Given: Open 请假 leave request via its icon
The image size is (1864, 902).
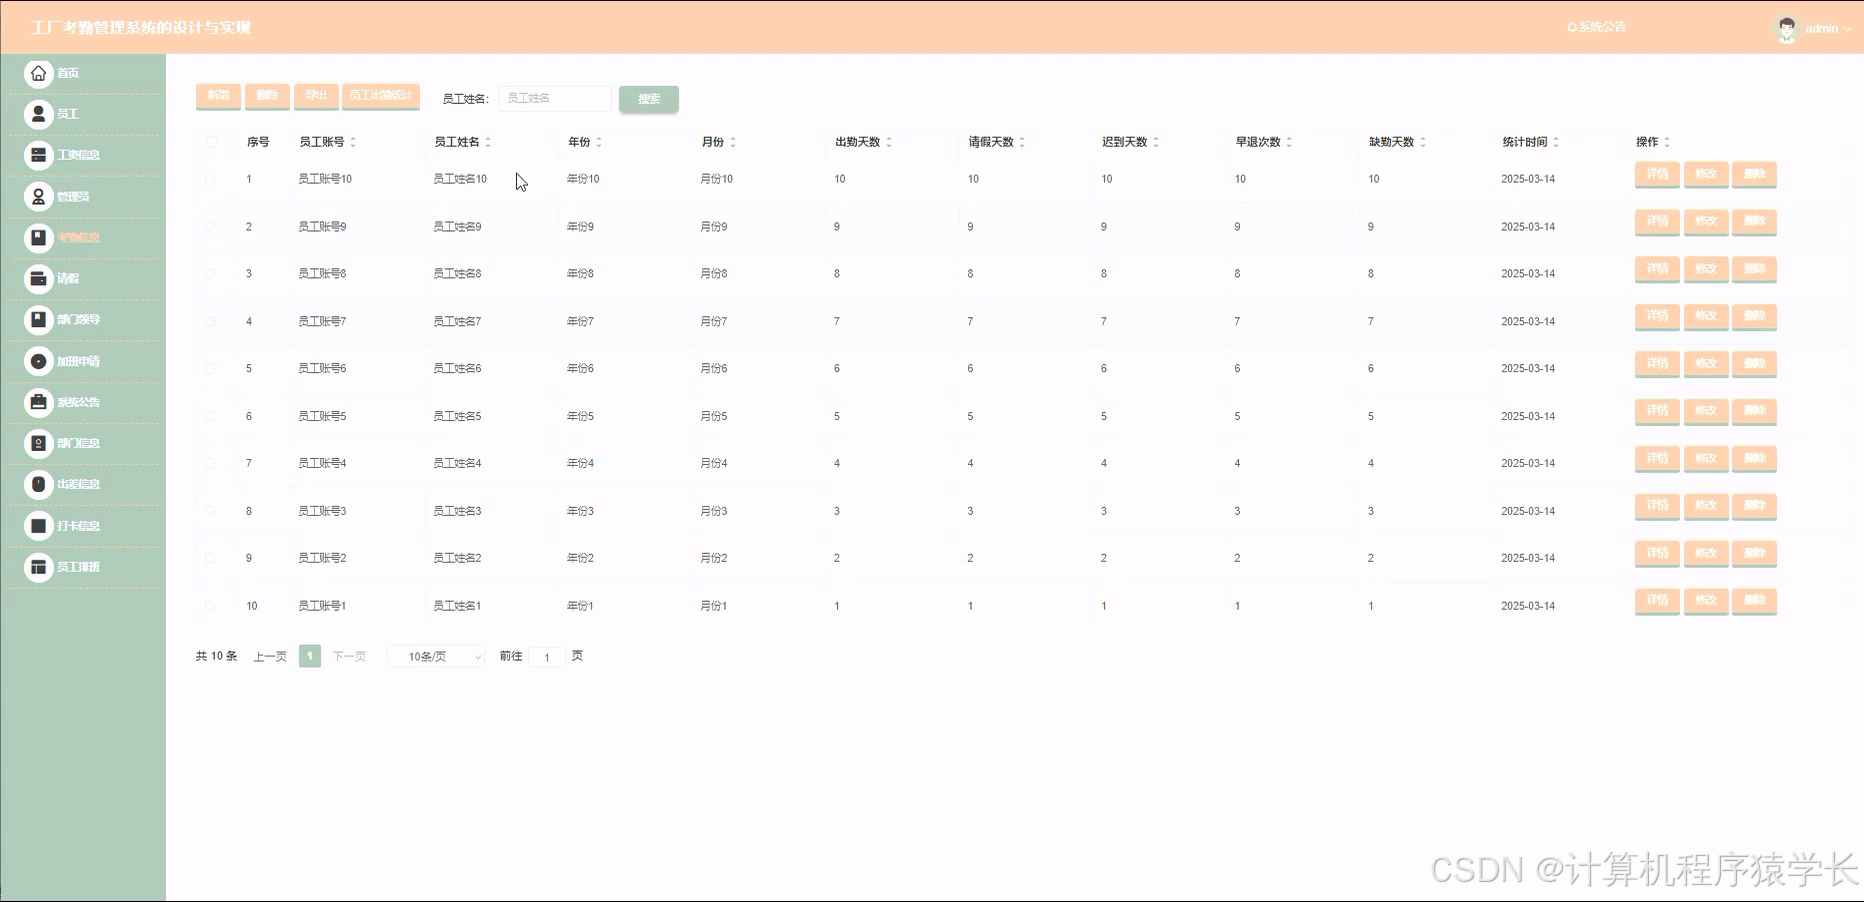Looking at the screenshot, I should click(x=38, y=278).
